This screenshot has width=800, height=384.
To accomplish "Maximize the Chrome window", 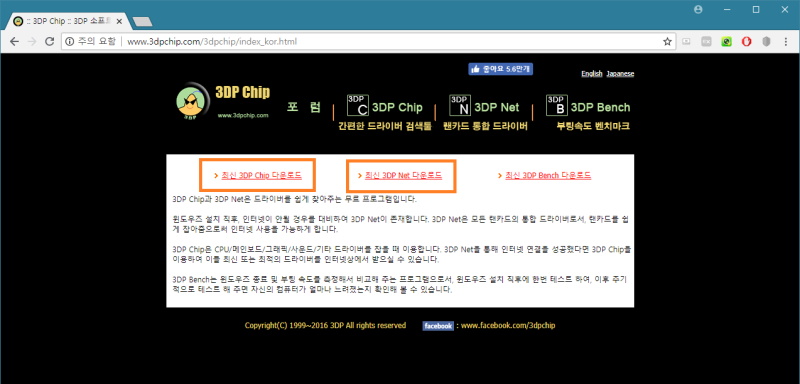I will pos(756,9).
